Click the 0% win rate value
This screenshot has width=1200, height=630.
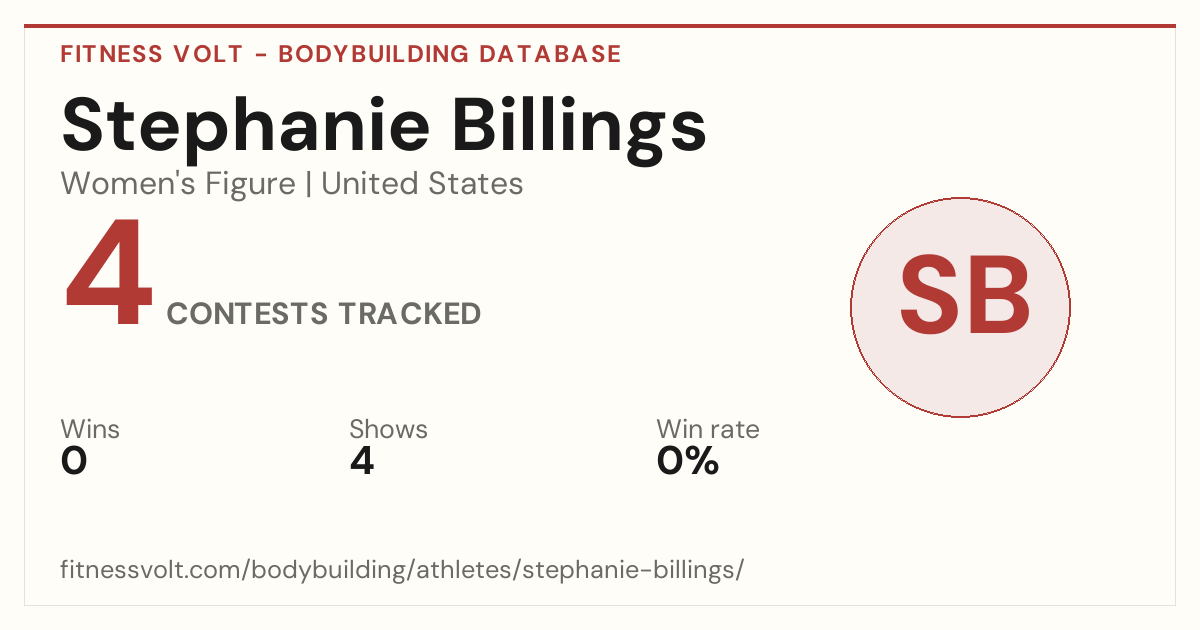click(688, 461)
